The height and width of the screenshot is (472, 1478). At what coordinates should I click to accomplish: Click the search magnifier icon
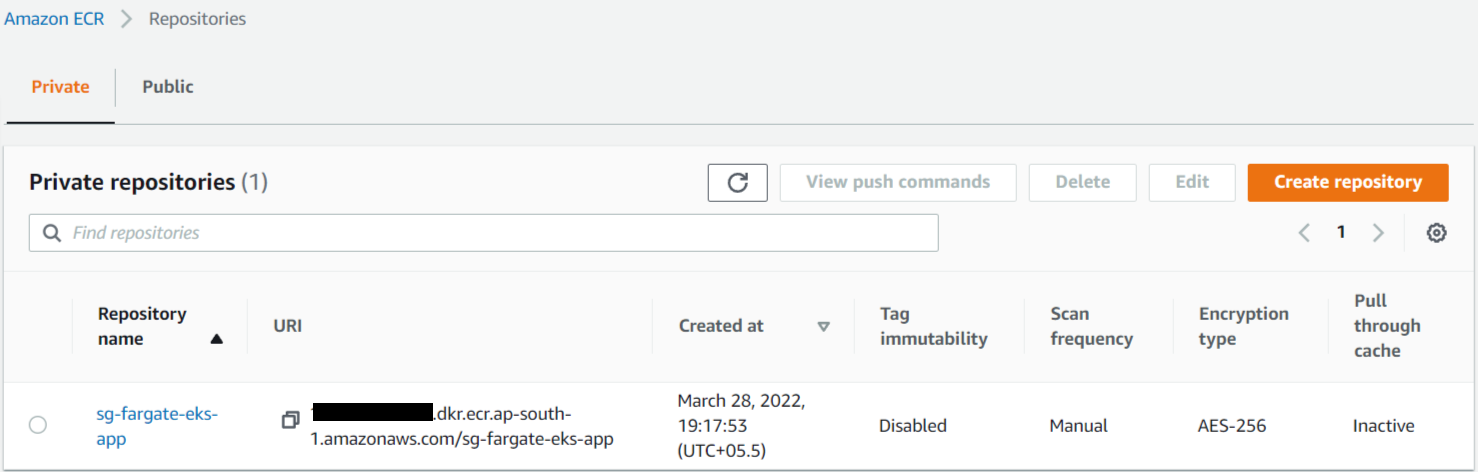(52, 233)
